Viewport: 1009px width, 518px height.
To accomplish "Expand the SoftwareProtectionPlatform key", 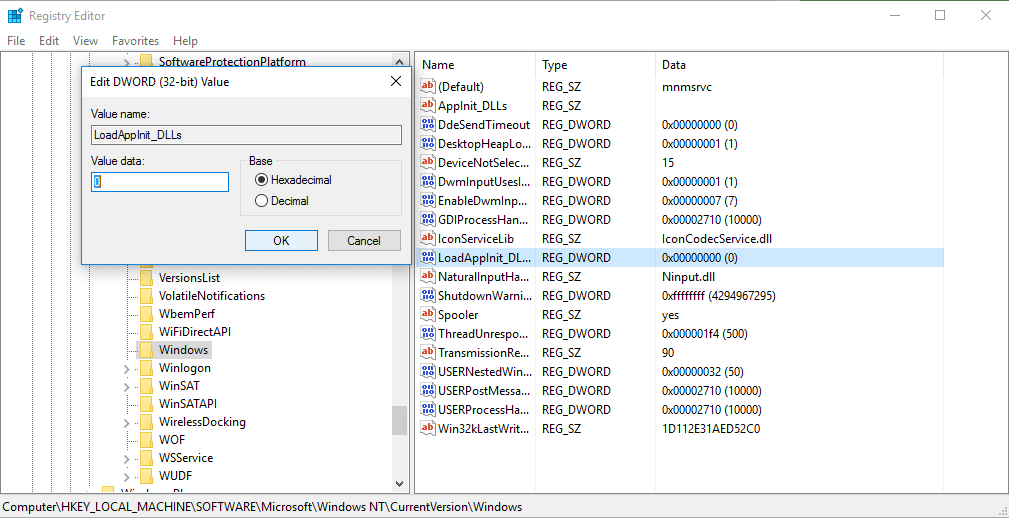I will tap(127, 62).
